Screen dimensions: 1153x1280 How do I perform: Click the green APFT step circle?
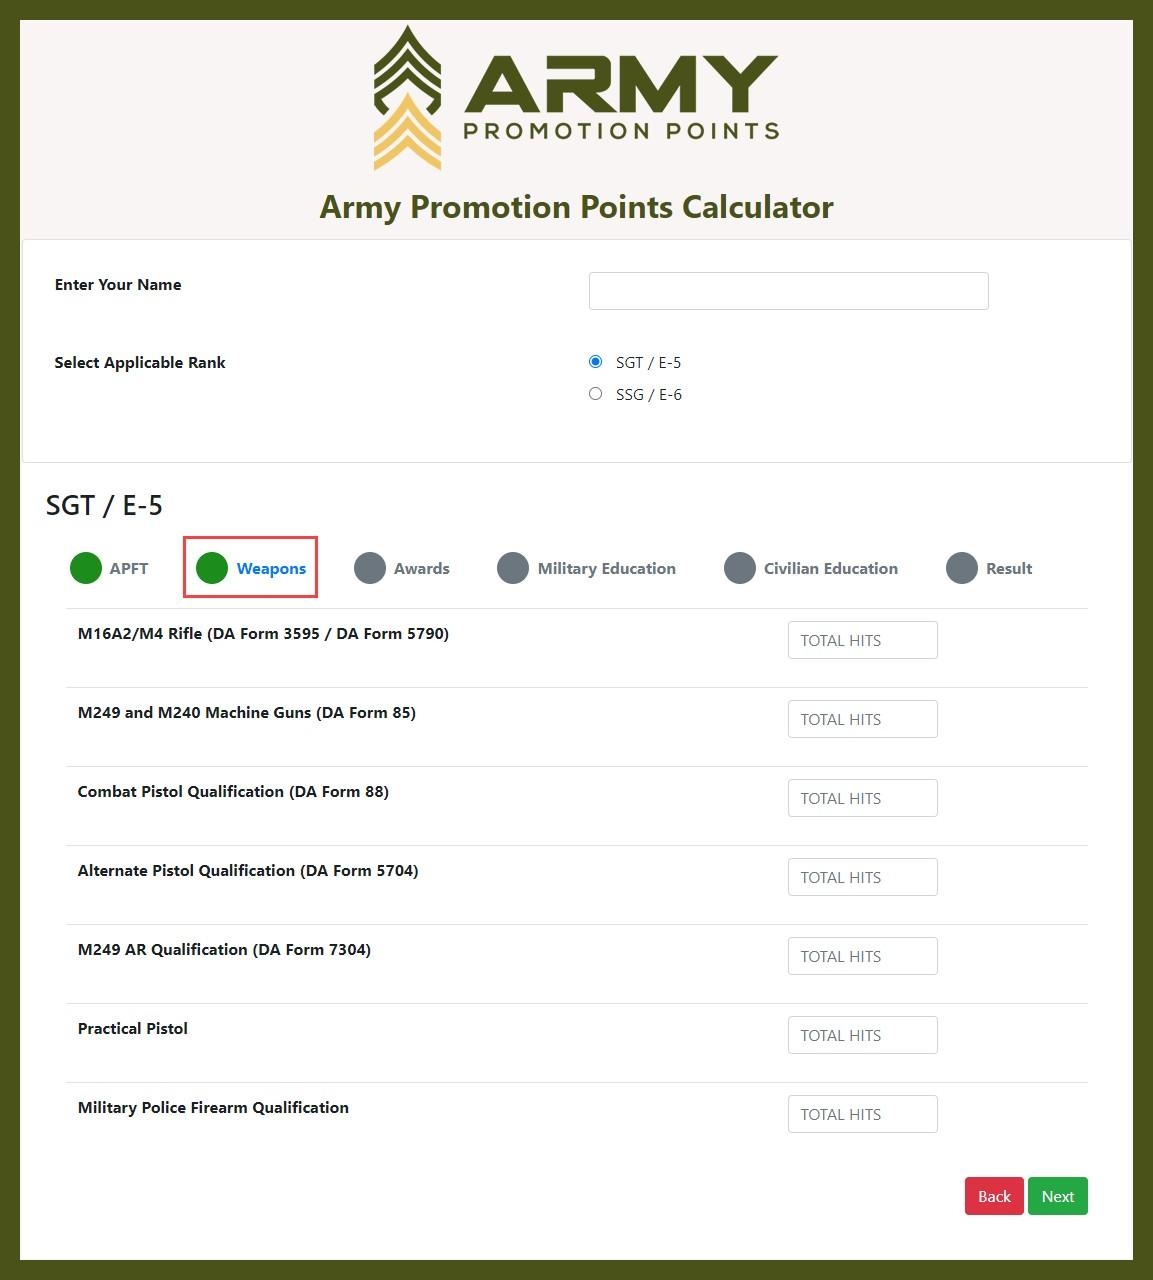tap(86, 568)
